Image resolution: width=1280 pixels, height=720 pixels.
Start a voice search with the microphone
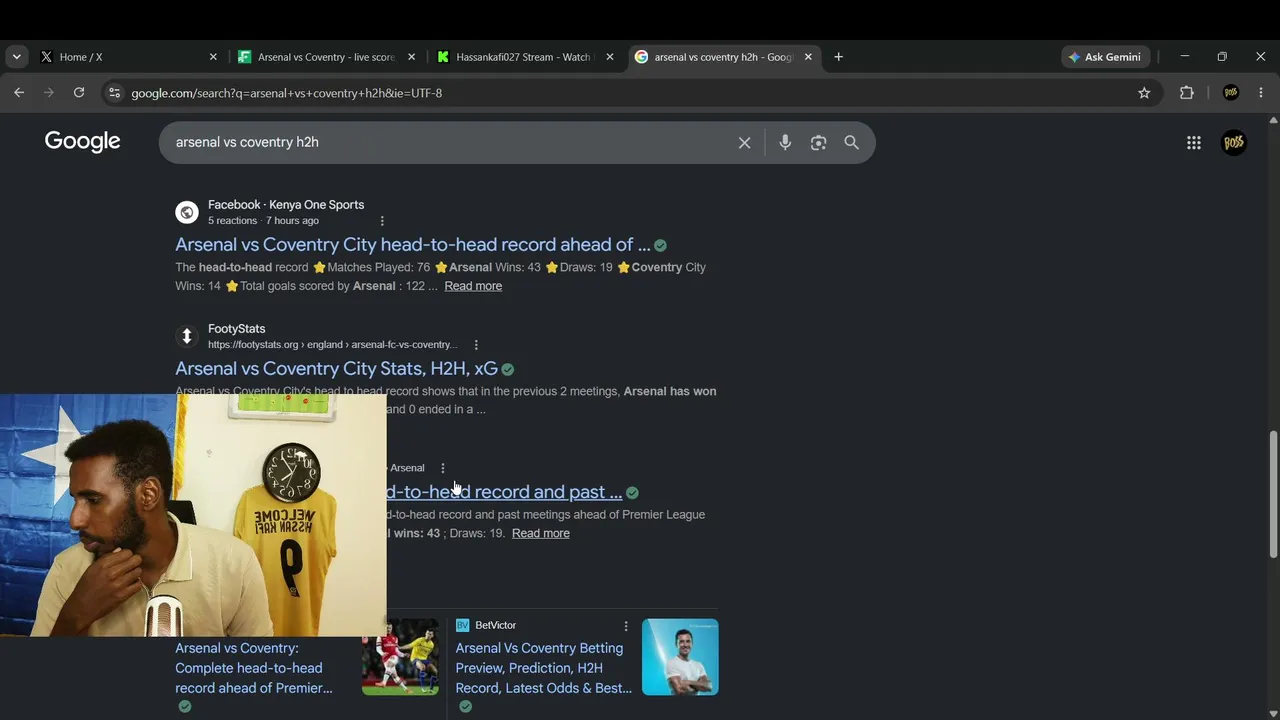pyautogui.click(x=785, y=143)
